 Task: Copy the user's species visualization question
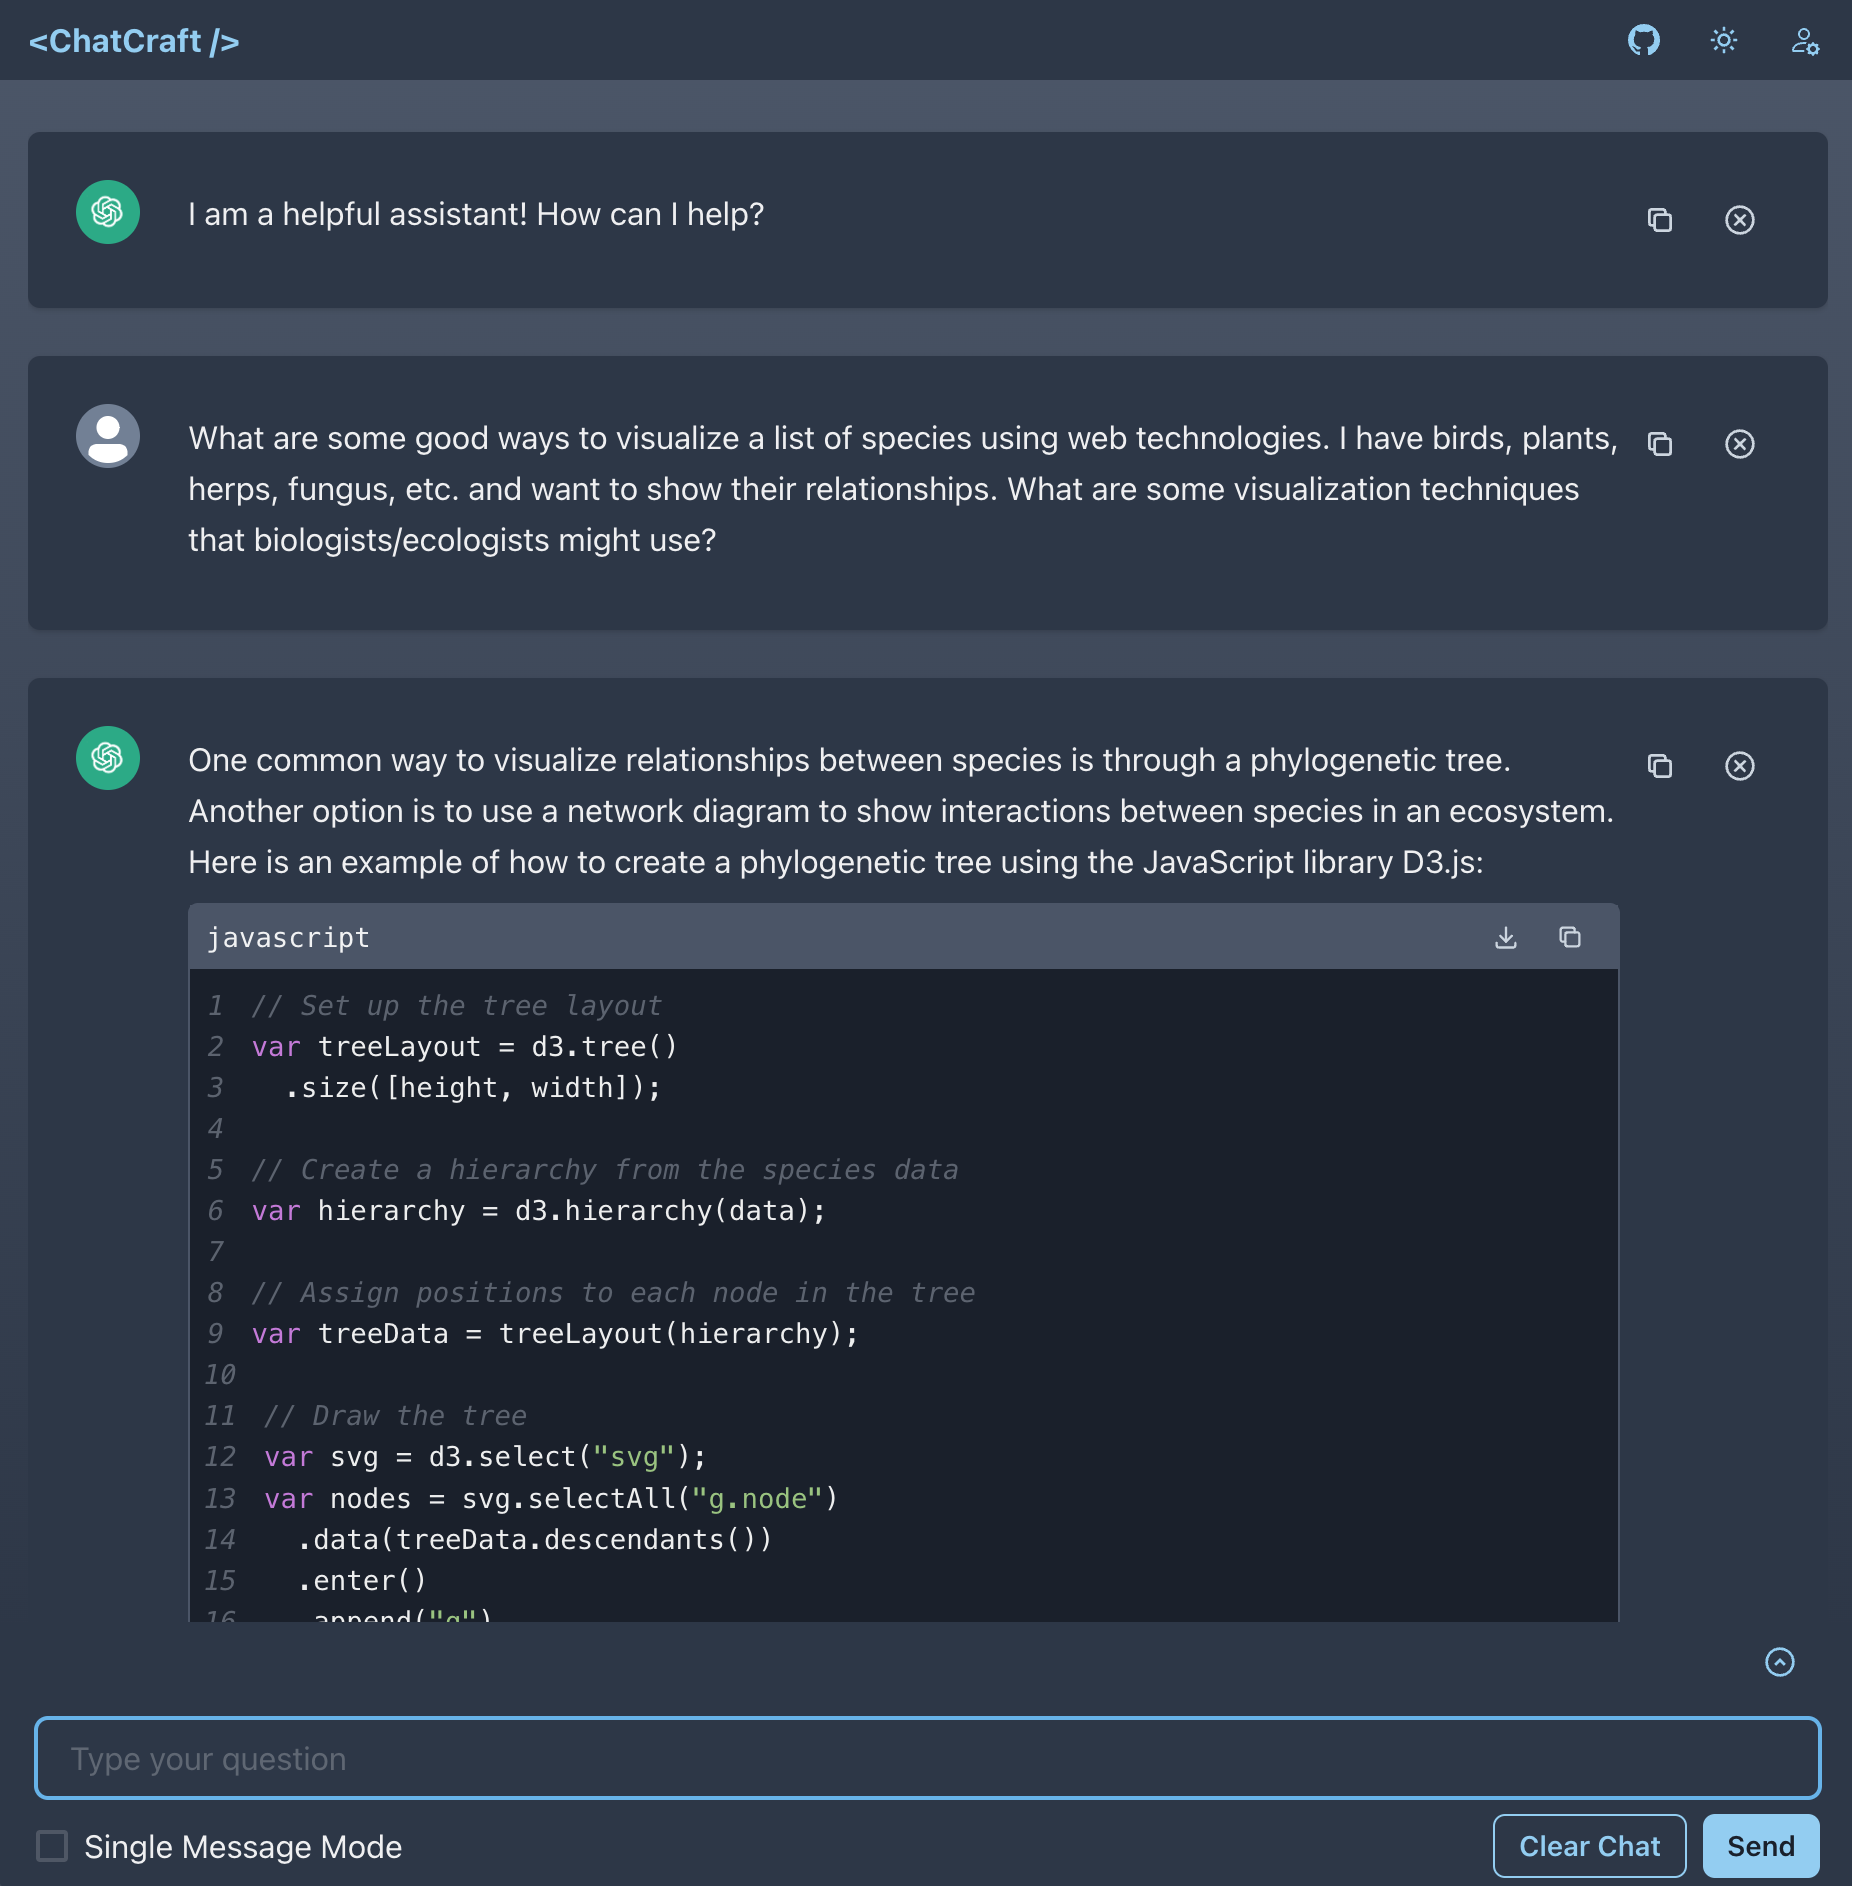click(1659, 444)
